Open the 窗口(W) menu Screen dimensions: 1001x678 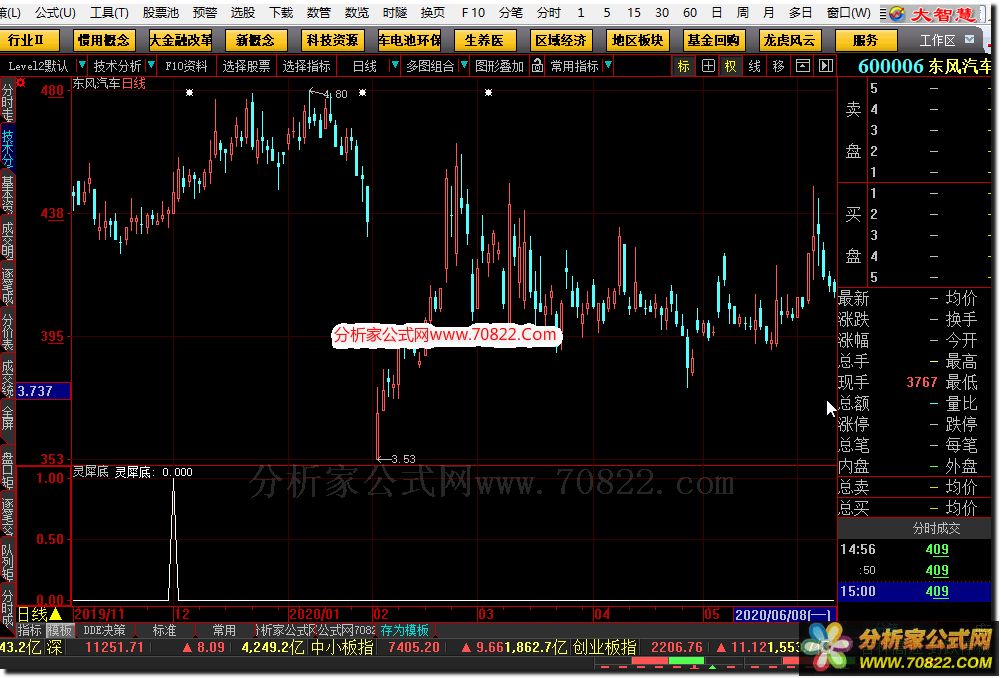click(x=848, y=12)
